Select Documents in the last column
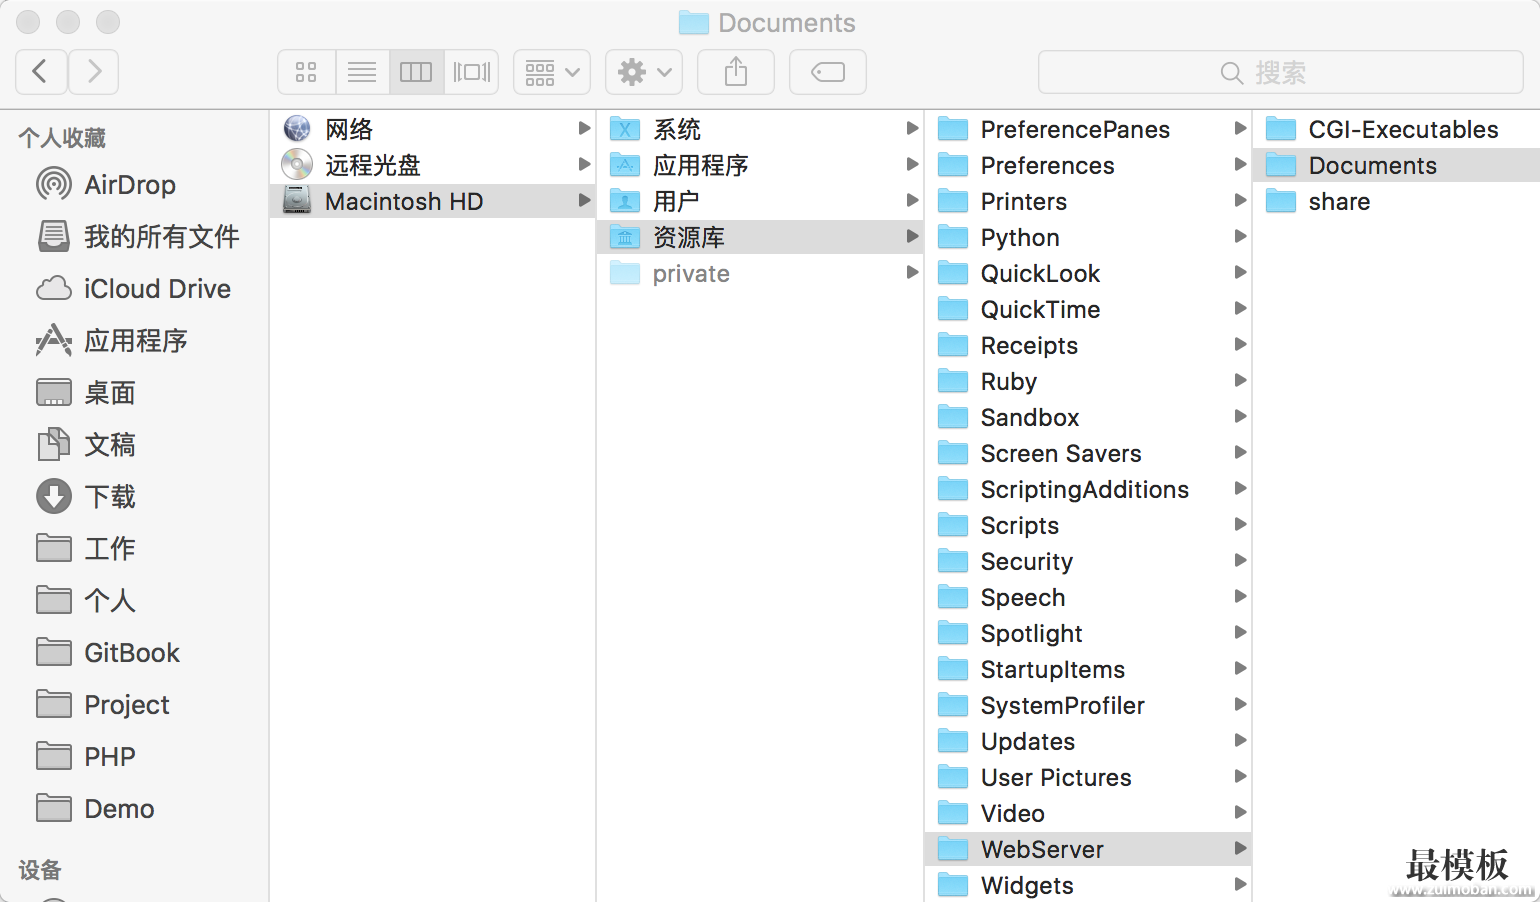1540x902 pixels. point(1397,165)
